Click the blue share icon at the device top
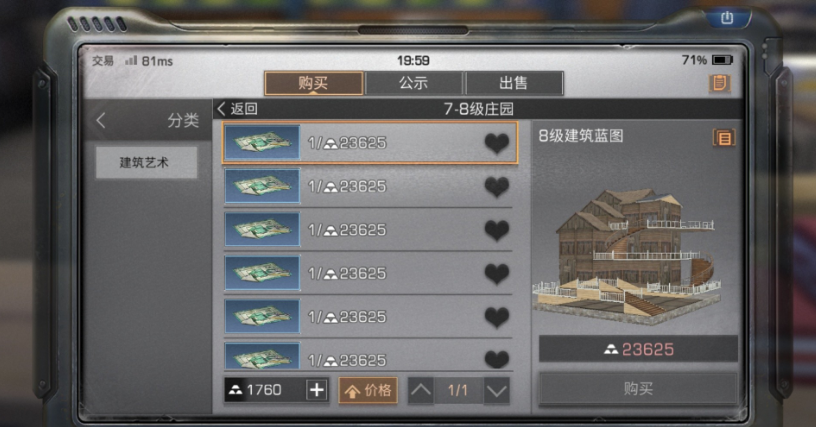816x427 pixels. [x=727, y=18]
